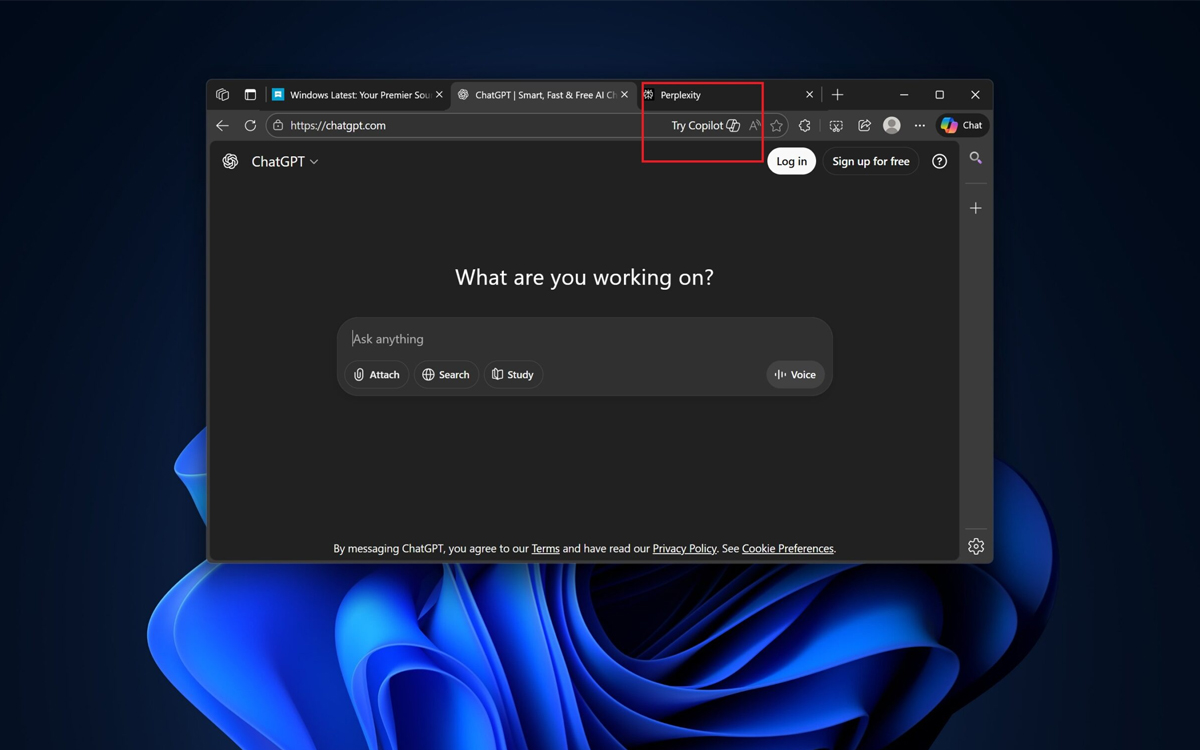Switch to the Perplexity tab
The width and height of the screenshot is (1200, 750).
(720, 95)
